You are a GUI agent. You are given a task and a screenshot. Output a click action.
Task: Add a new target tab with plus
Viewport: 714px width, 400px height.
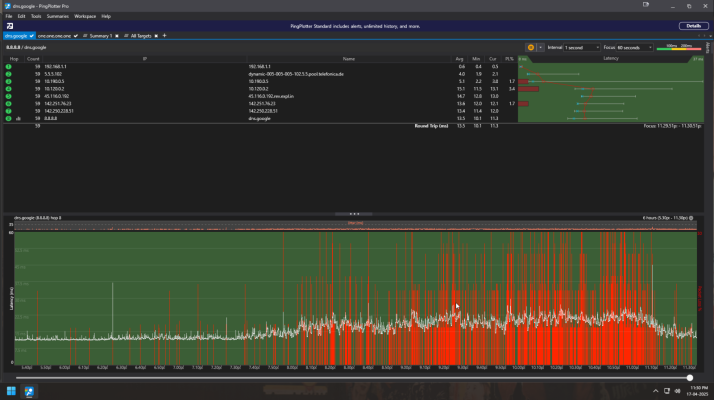(x=164, y=36)
